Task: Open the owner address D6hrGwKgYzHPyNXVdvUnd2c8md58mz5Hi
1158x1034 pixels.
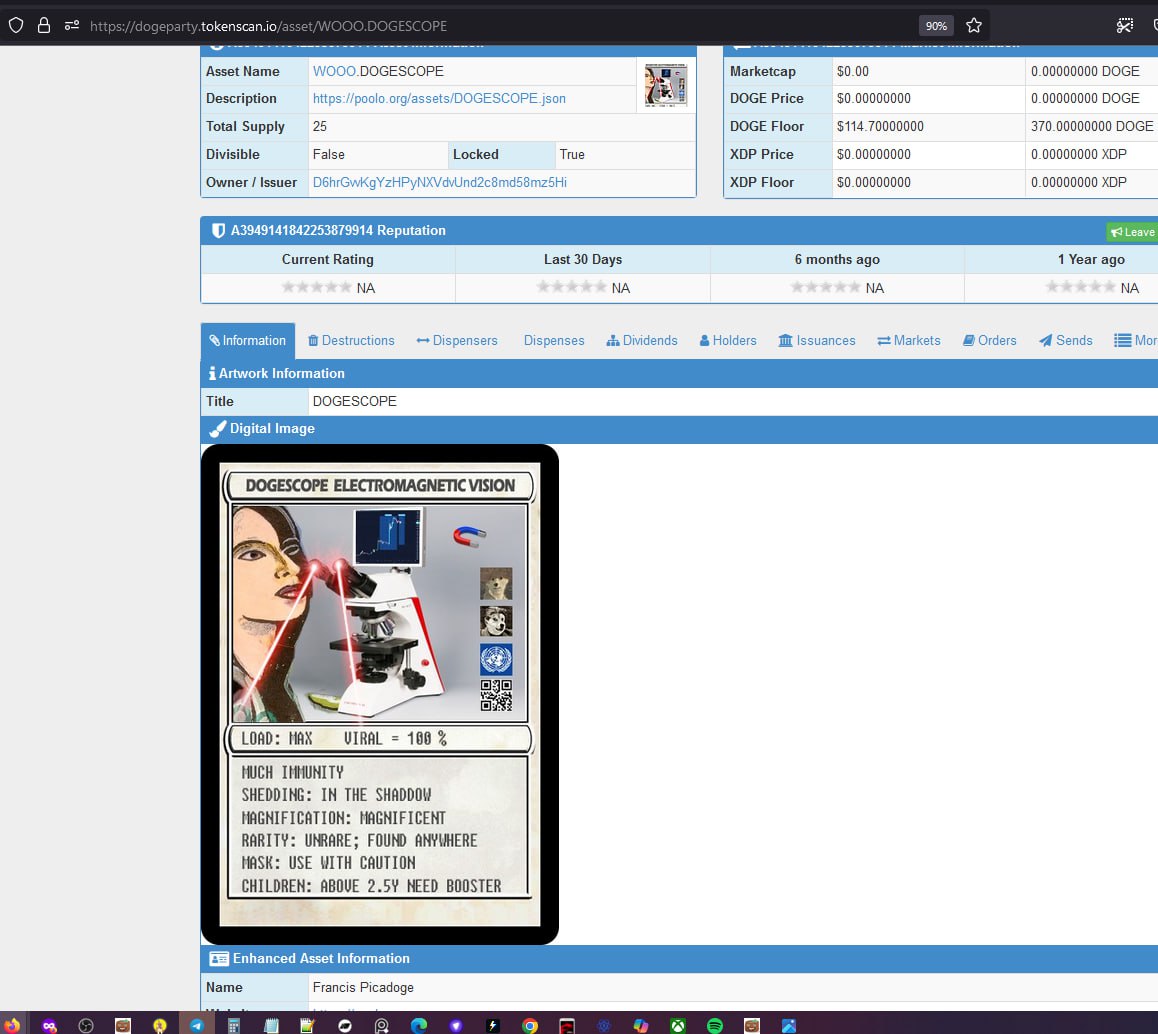Action: 440,182
